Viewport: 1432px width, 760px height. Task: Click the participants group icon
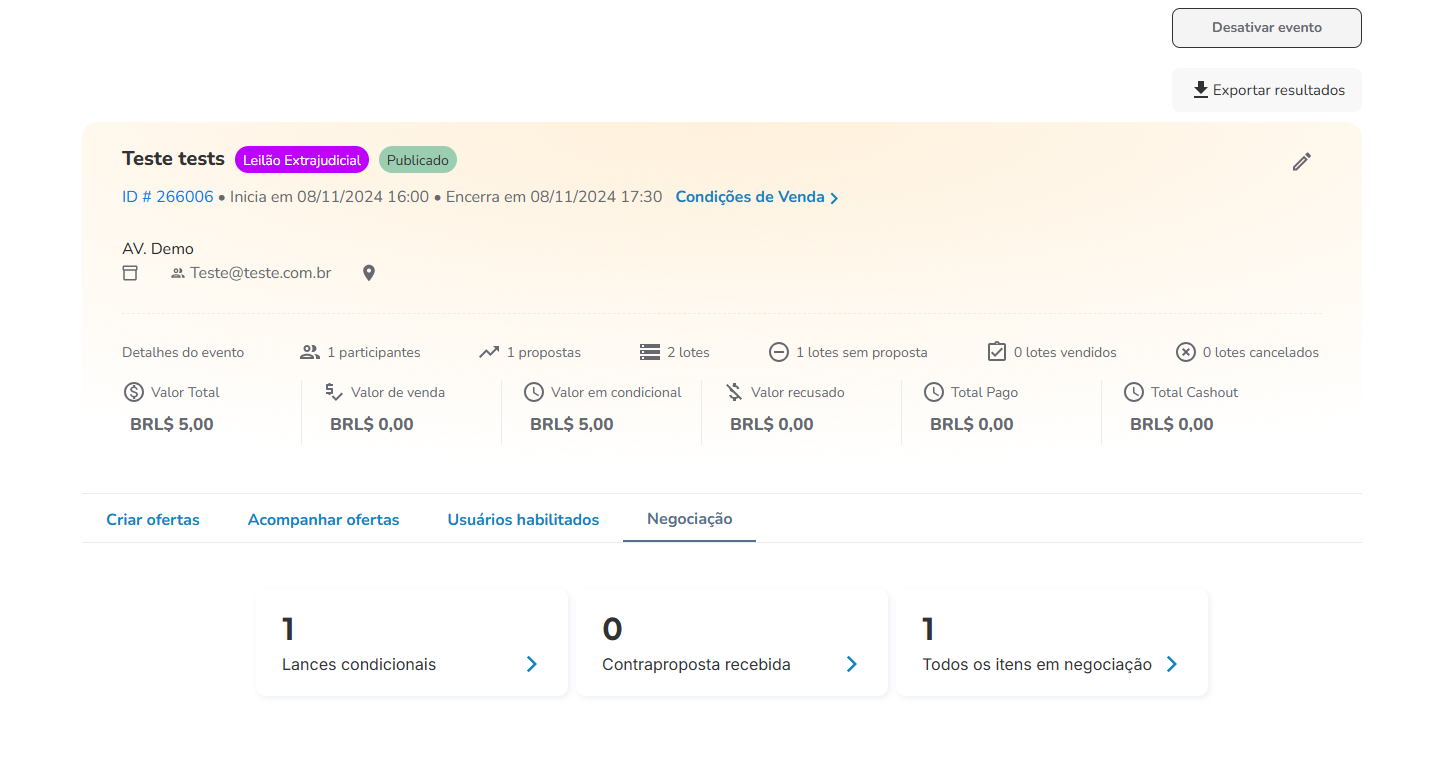[310, 352]
